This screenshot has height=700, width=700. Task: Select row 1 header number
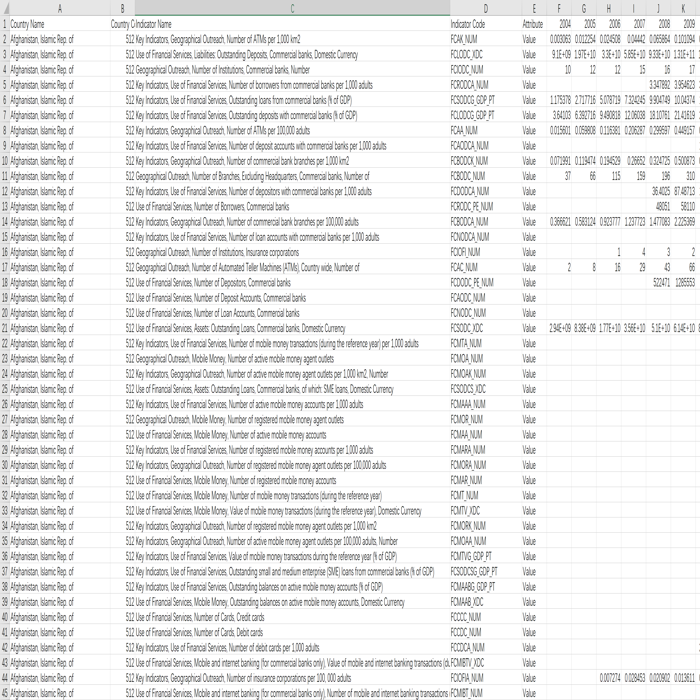[4, 24]
